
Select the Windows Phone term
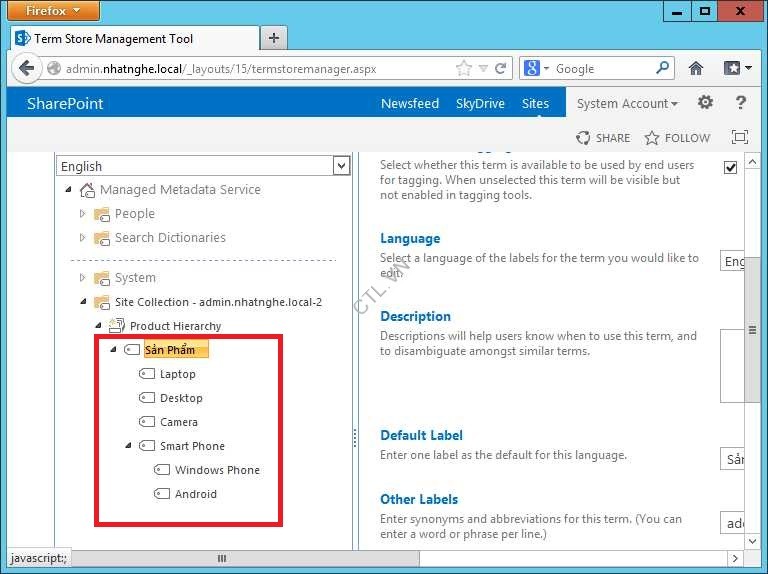pyautogui.click(x=217, y=470)
